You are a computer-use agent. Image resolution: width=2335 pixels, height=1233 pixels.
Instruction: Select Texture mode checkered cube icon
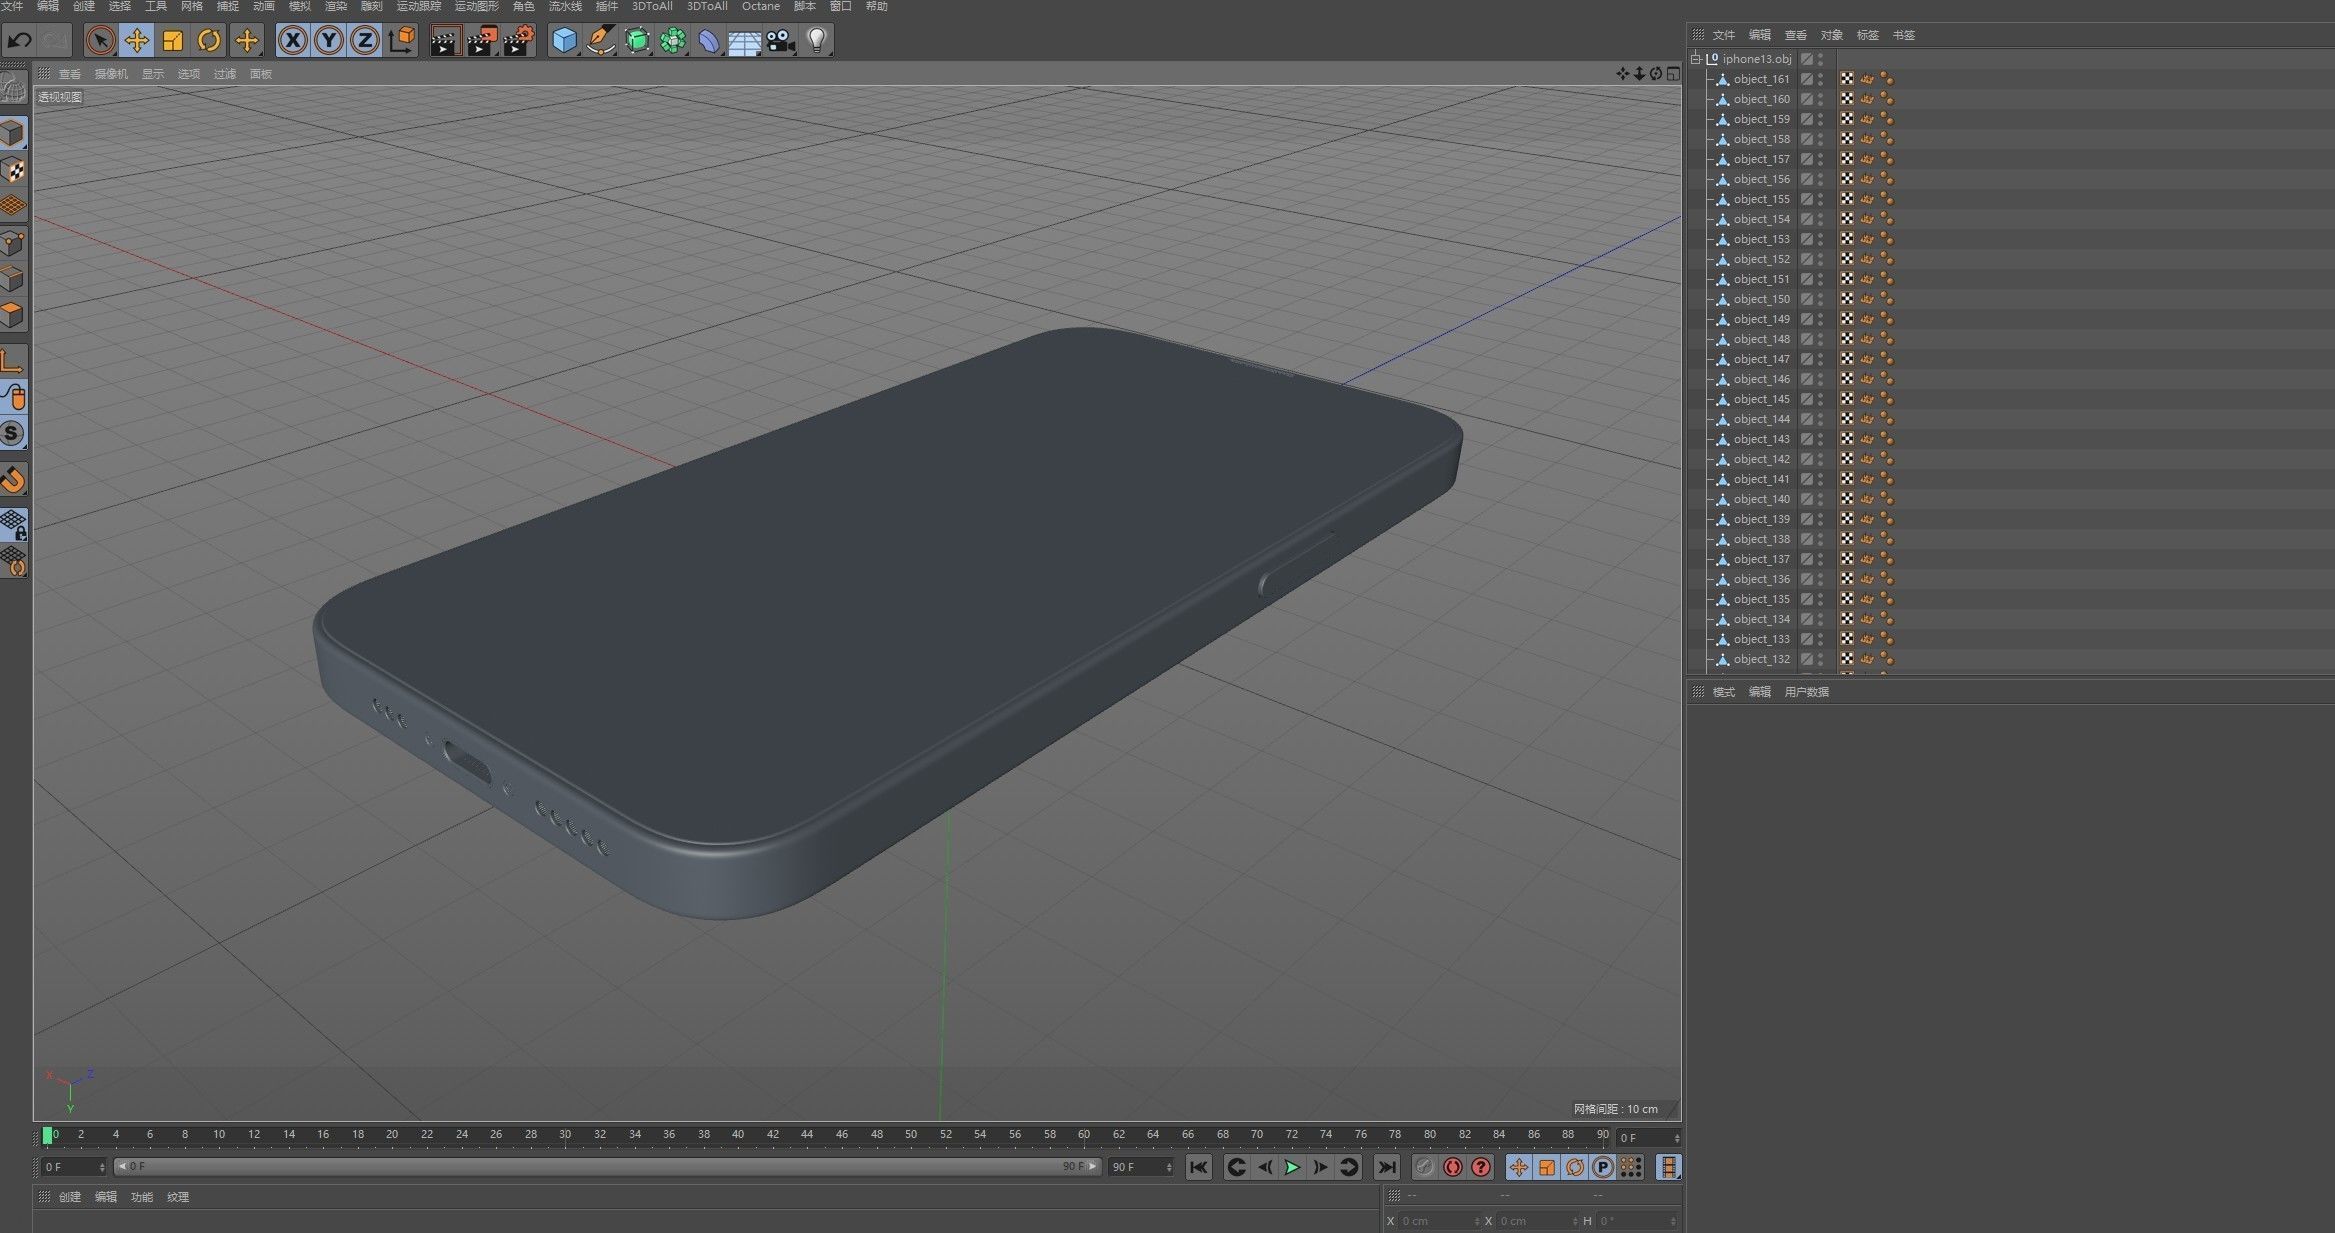point(13,170)
